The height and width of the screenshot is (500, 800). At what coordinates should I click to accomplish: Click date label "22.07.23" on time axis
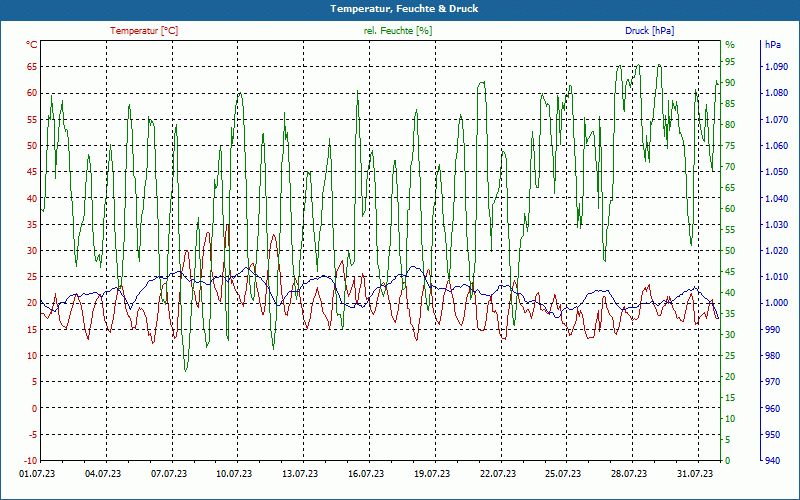[x=498, y=474]
